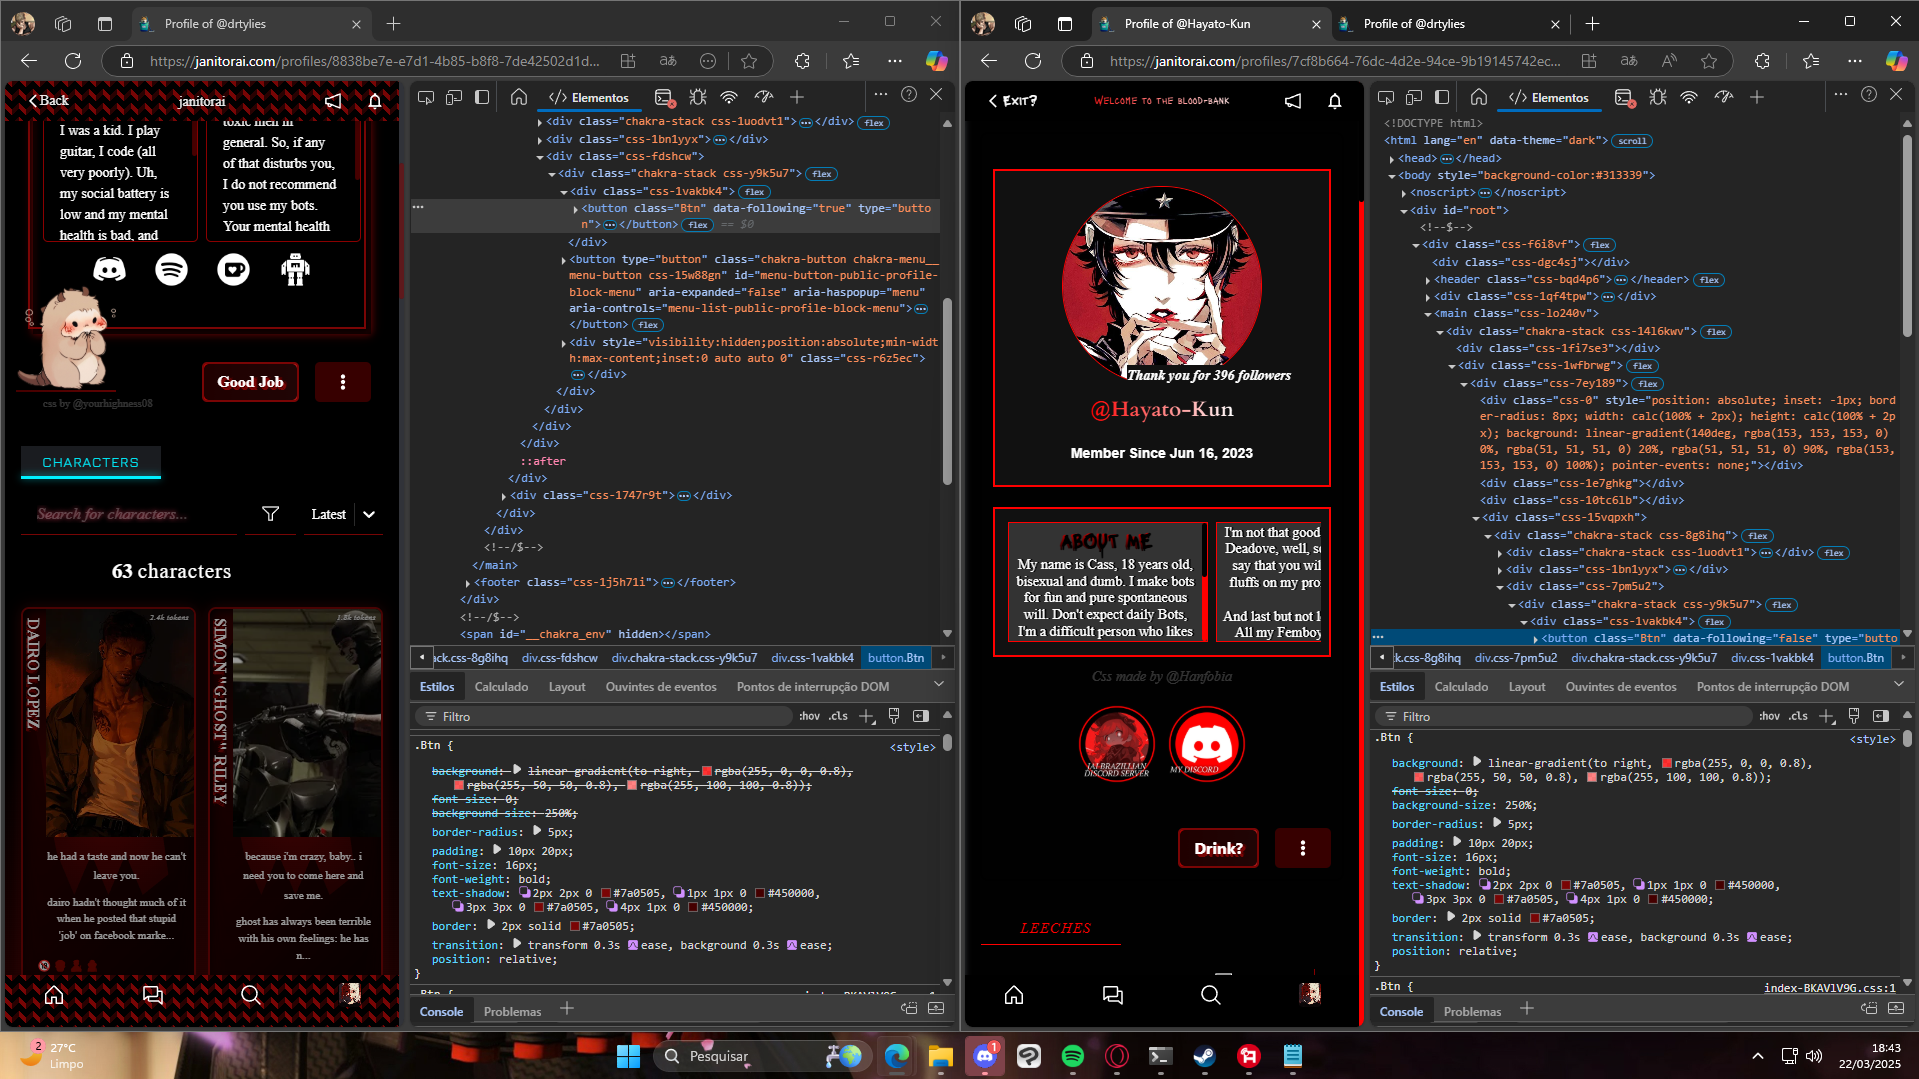Expand the header css-bqd4p6 node
The height and width of the screenshot is (1079, 1919).
[1428, 280]
